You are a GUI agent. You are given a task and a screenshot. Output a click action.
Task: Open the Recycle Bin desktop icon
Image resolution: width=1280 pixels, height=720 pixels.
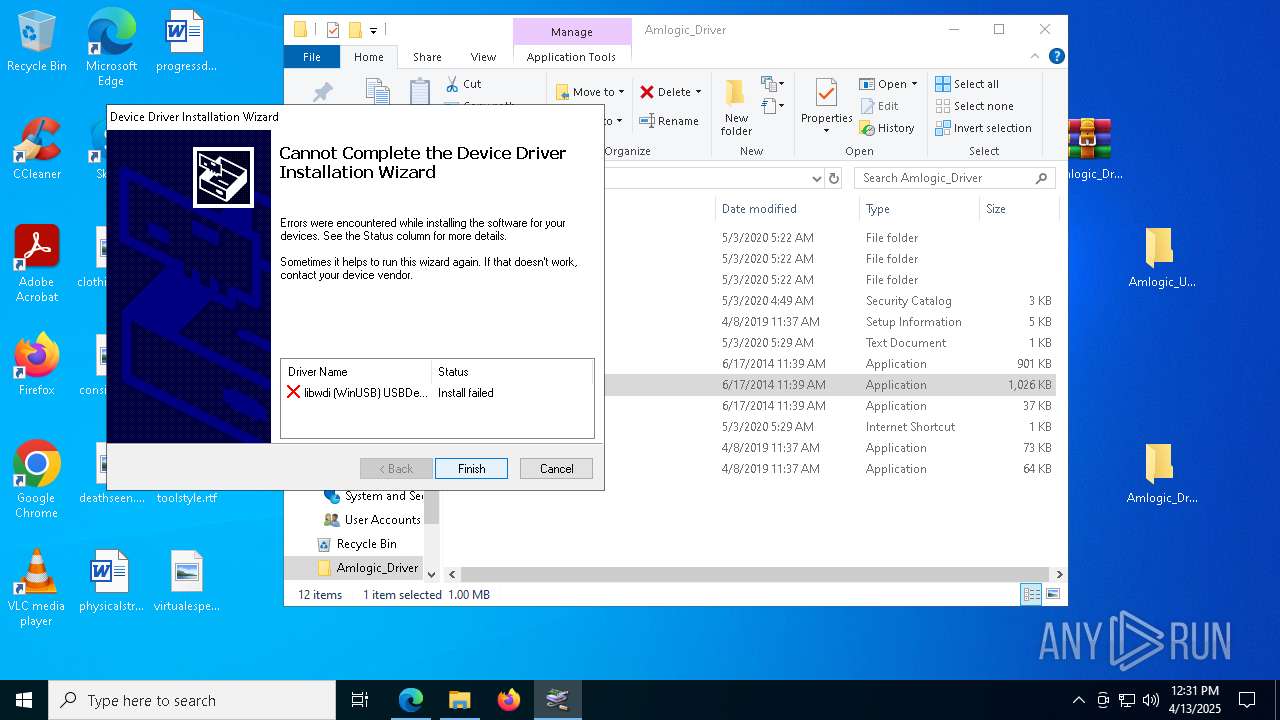(37, 42)
